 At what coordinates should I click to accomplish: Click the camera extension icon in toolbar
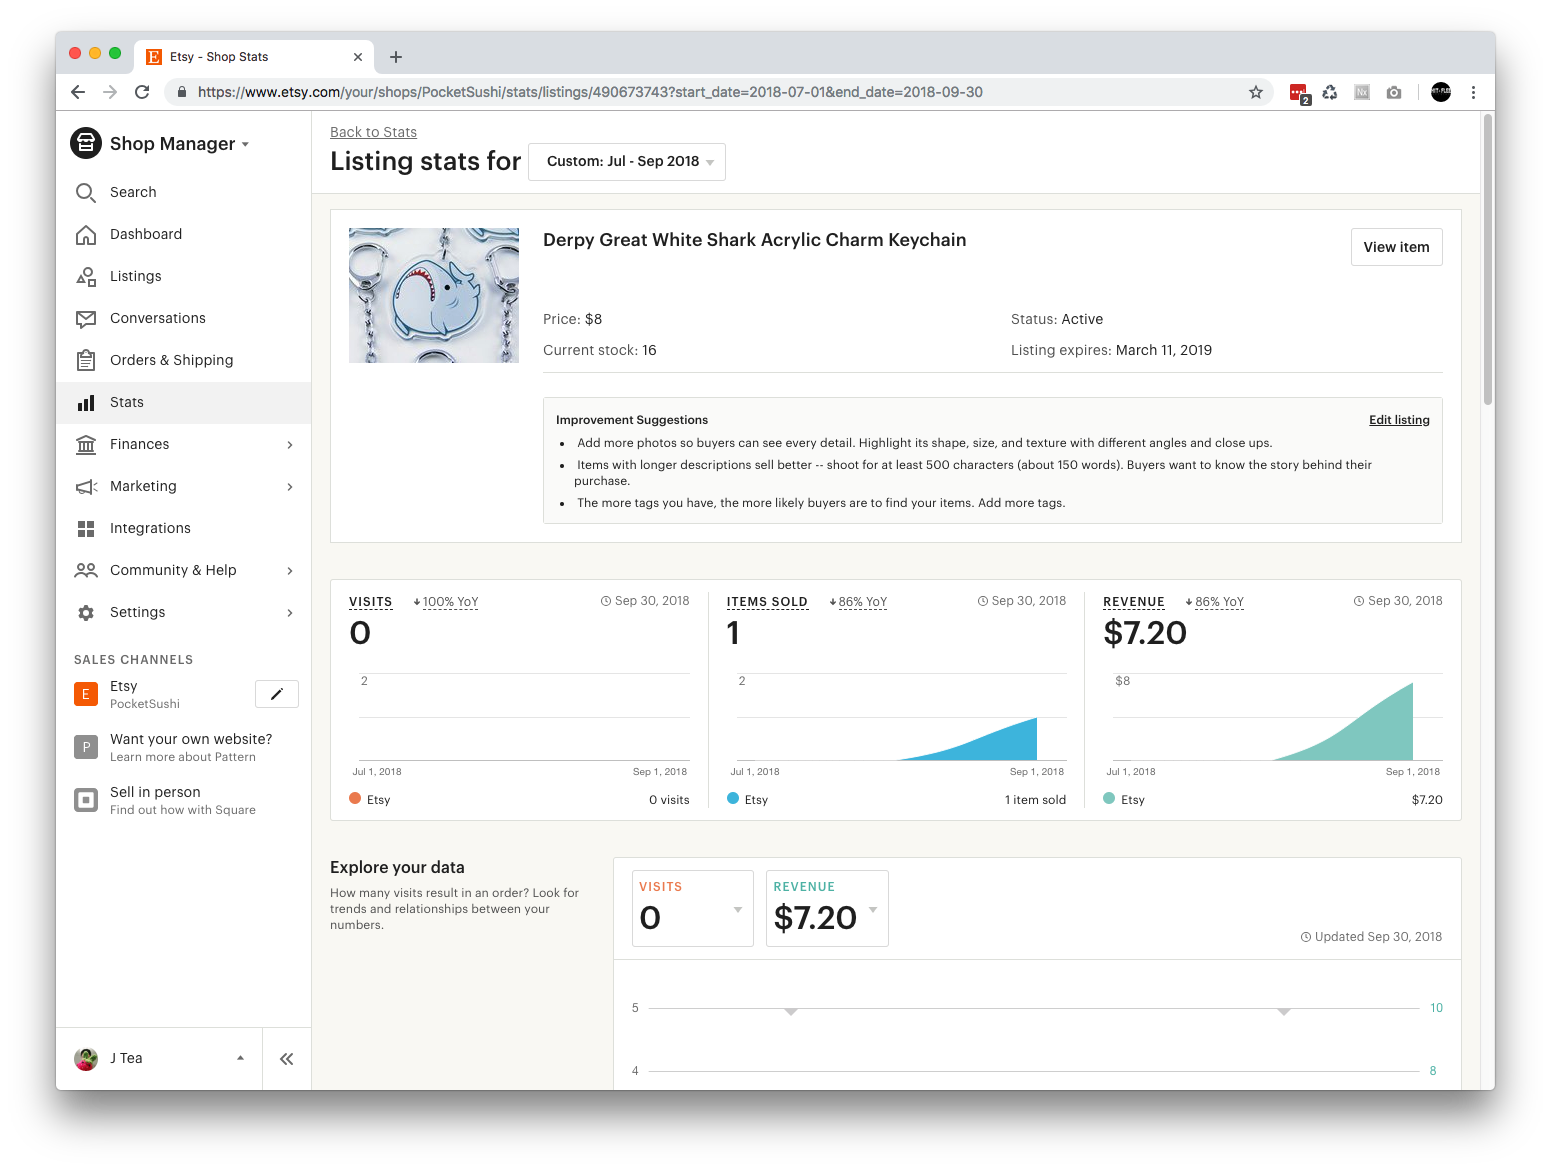[1394, 92]
